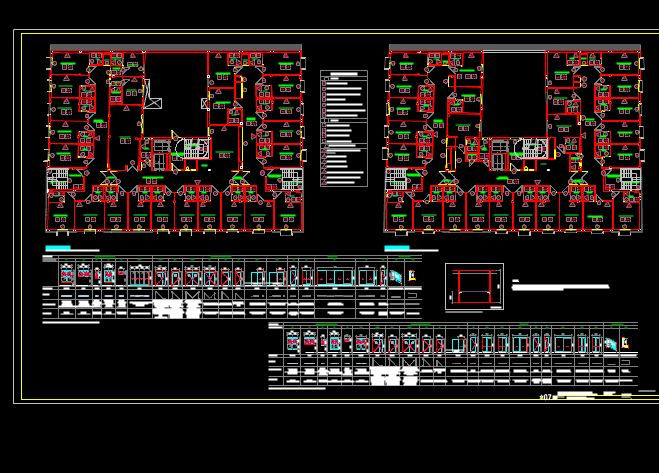659x473 pixels.
Task: Select the yellow door symbol ending the upper schedule
Action: [x=413, y=276]
